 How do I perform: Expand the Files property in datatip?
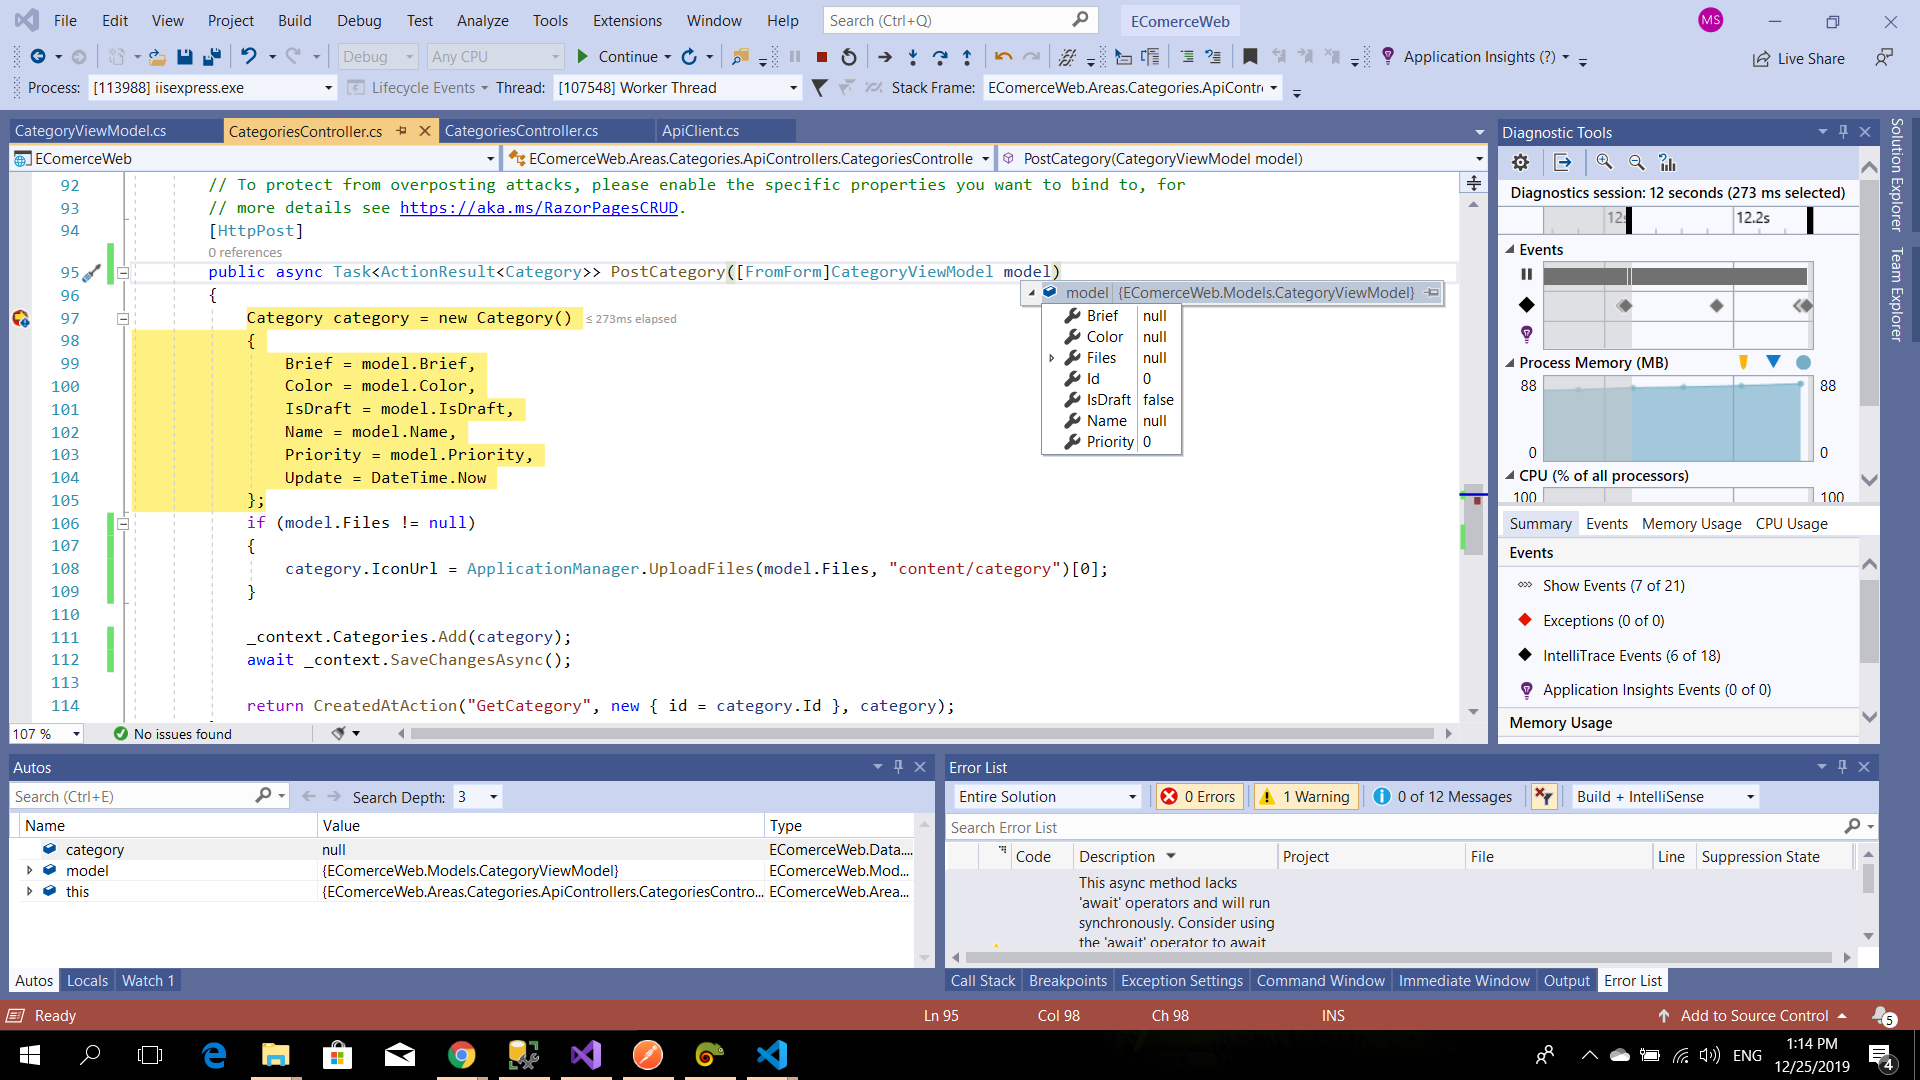point(1052,358)
